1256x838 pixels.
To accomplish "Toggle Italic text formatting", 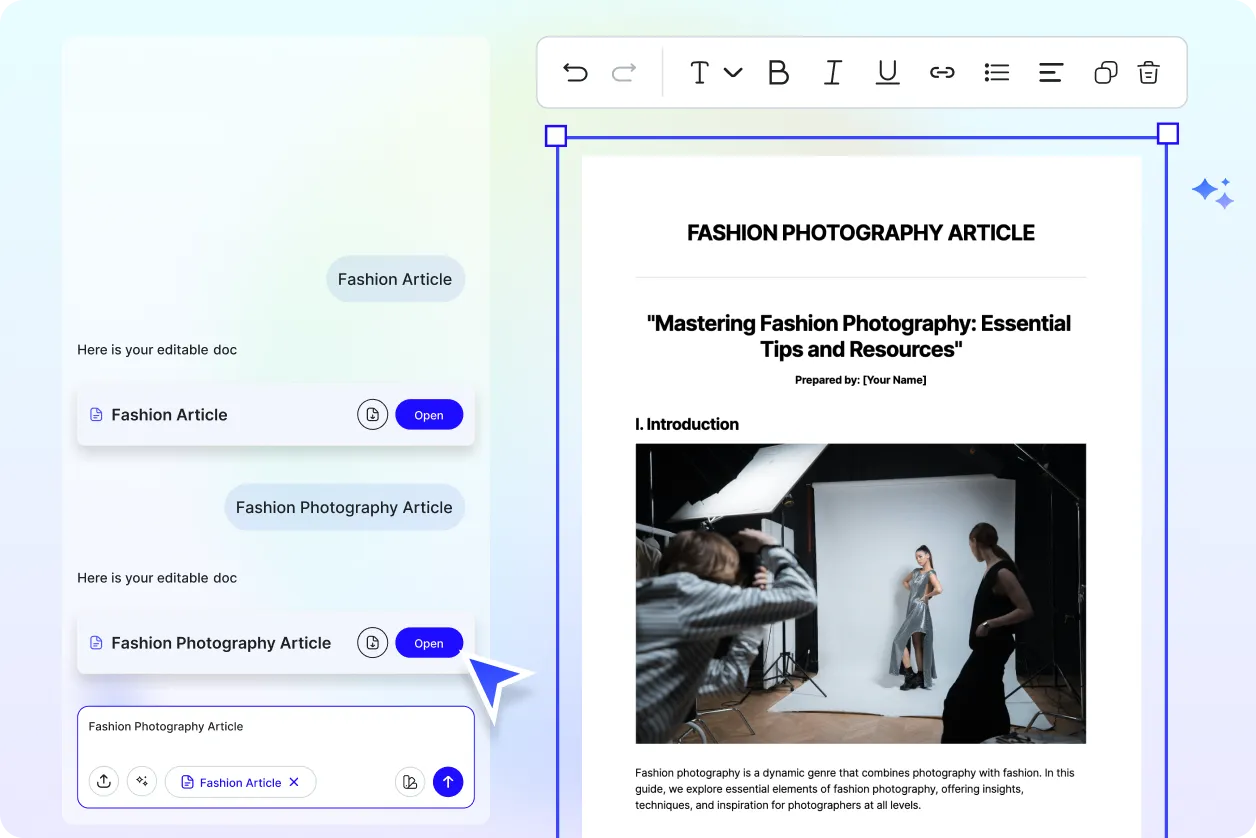I will point(832,72).
